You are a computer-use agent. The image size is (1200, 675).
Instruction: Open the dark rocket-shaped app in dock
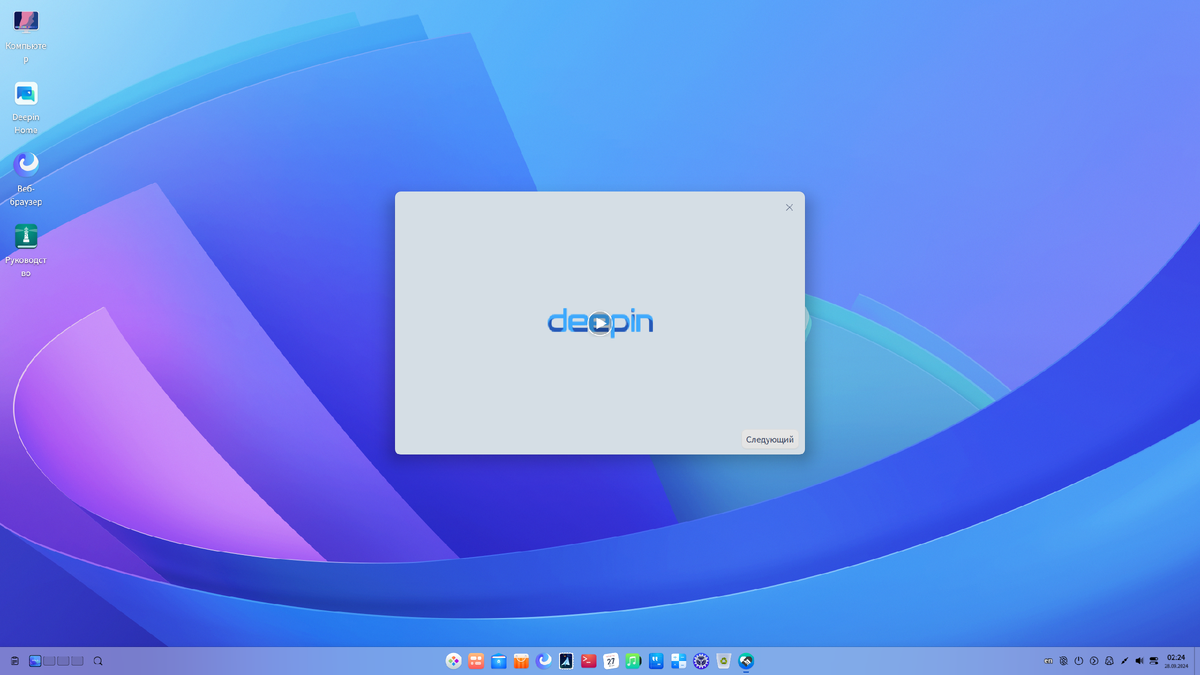point(566,661)
